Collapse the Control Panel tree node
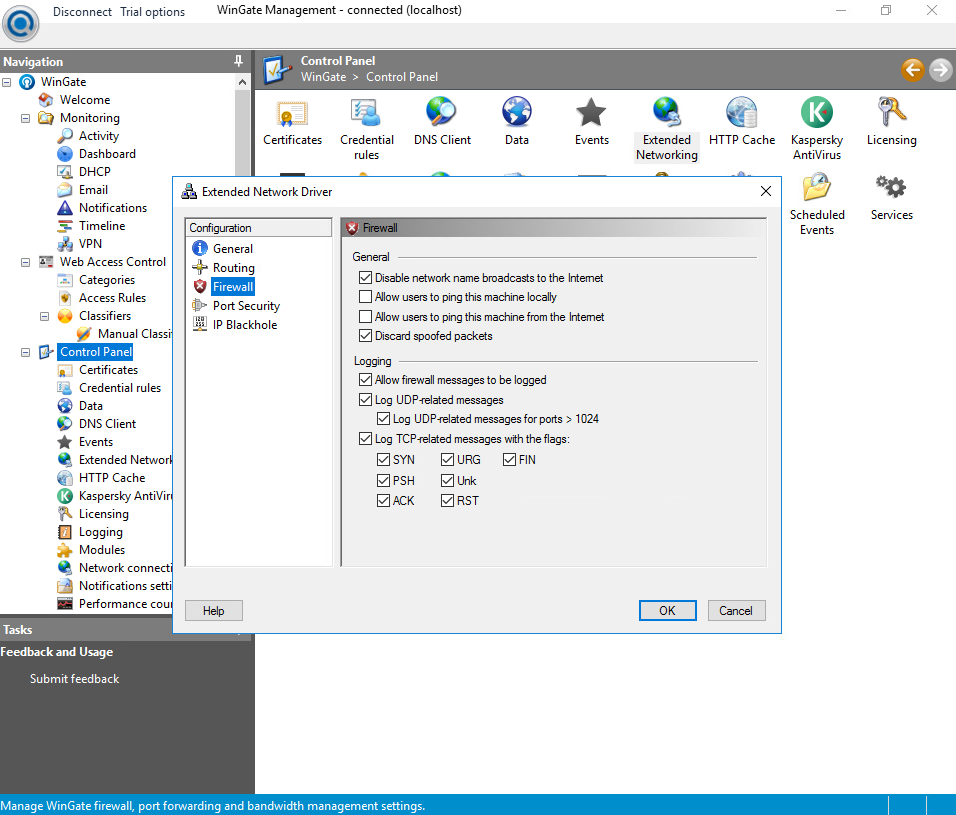The width and height of the screenshot is (956, 815). coord(26,352)
